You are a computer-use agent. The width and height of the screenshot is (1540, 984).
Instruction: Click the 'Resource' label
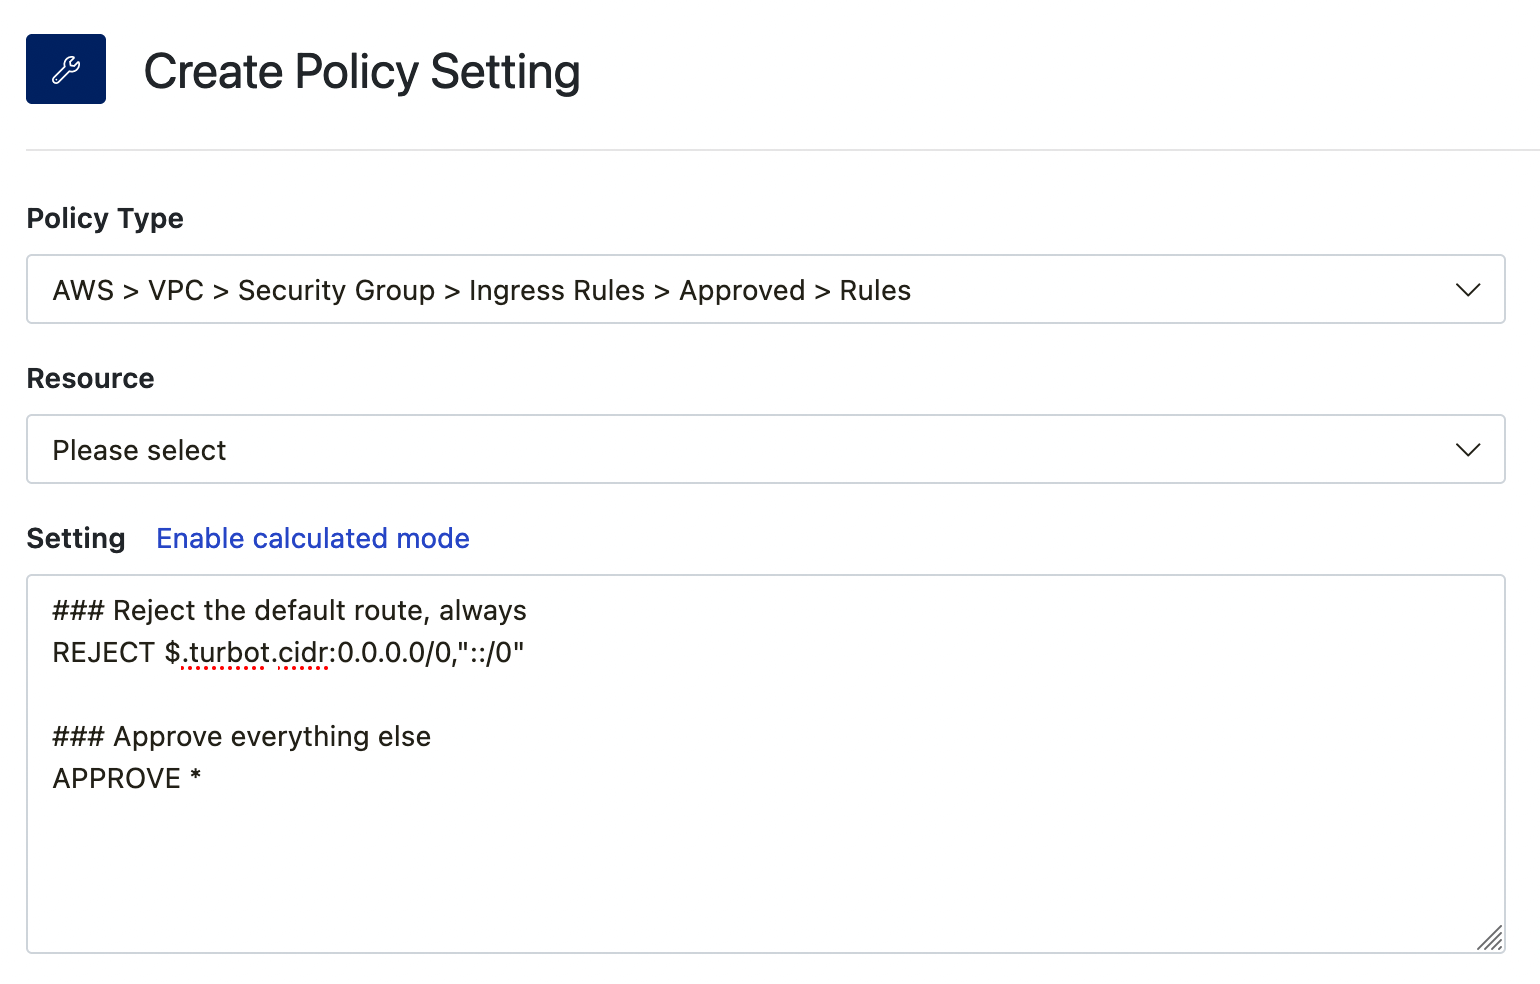pyautogui.click(x=91, y=378)
